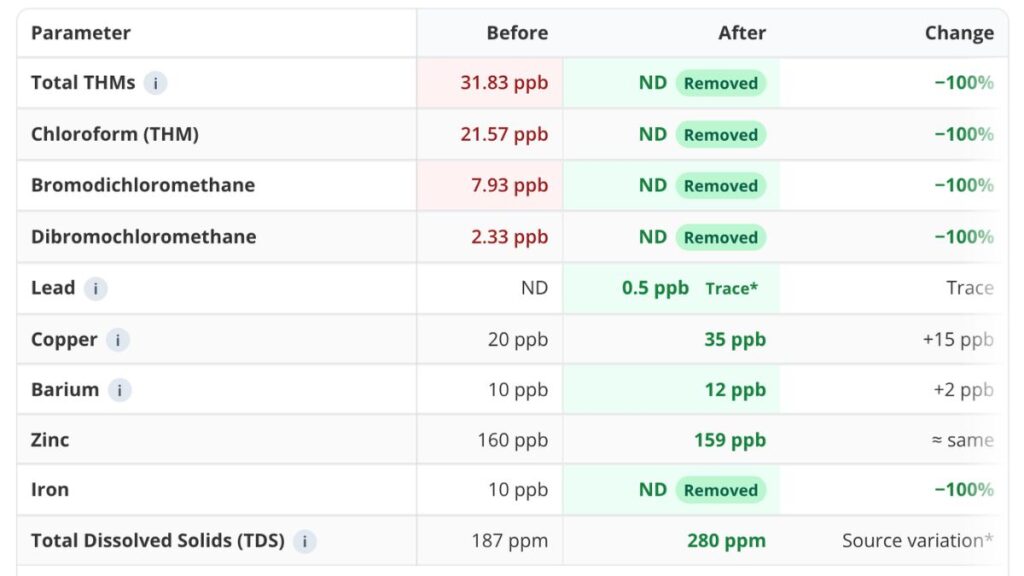This screenshot has width=1024, height=576.
Task: Open the Total THMs info tooltip
Action: (x=154, y=83)
